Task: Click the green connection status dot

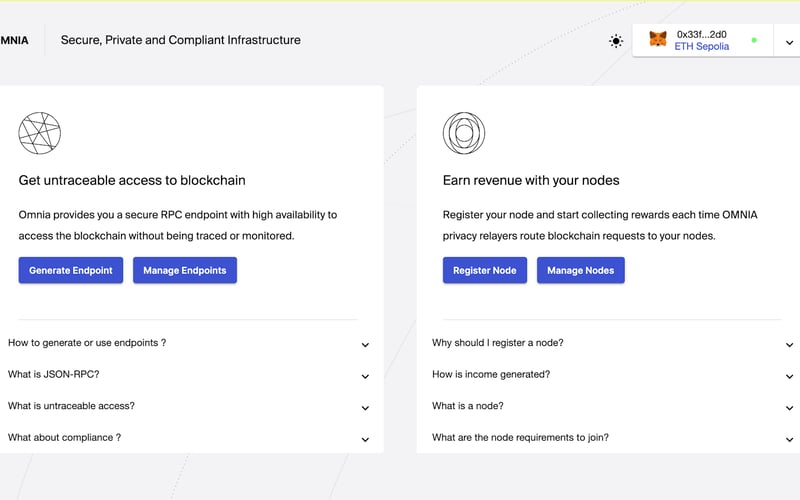Action: click(754, 41)
